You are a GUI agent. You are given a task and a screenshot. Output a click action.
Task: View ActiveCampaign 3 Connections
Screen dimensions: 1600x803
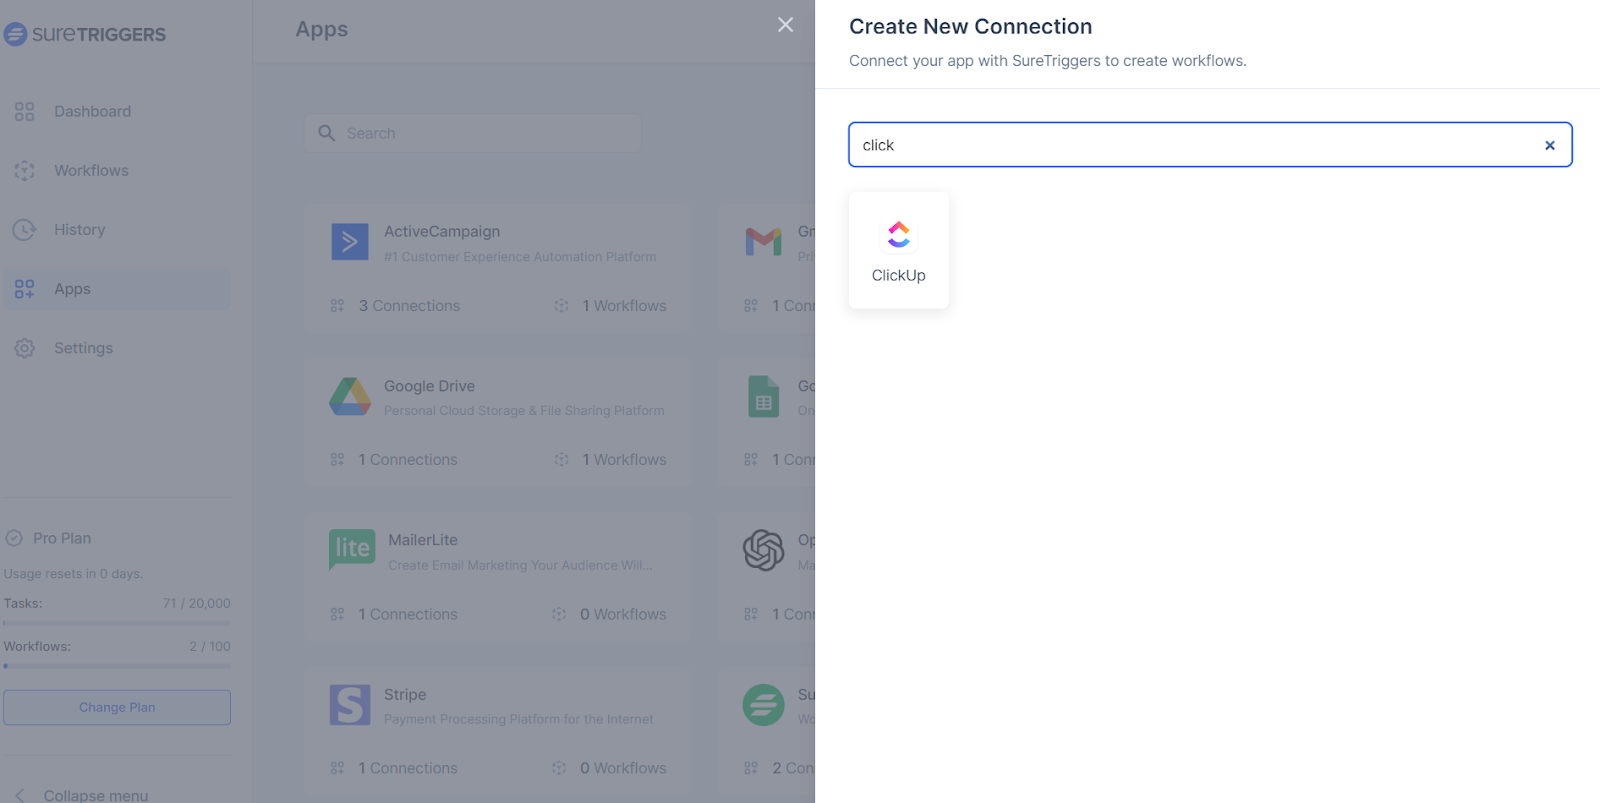tap(396, 306)
